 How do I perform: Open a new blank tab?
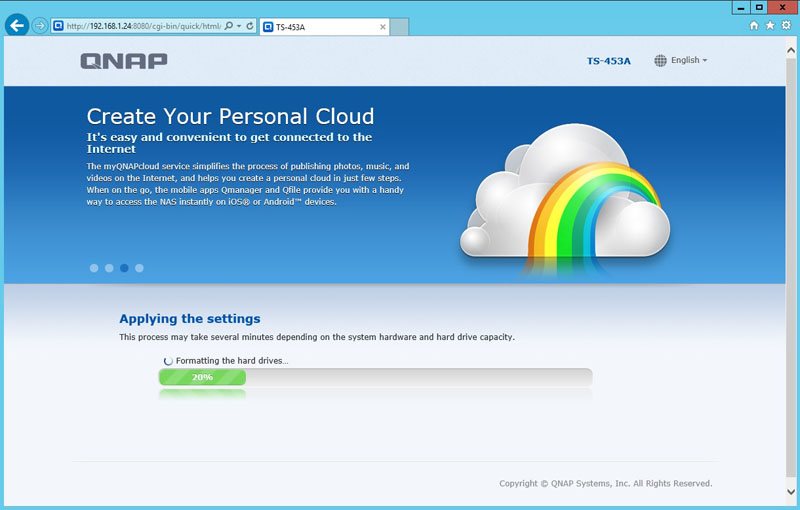coord(399,27)
